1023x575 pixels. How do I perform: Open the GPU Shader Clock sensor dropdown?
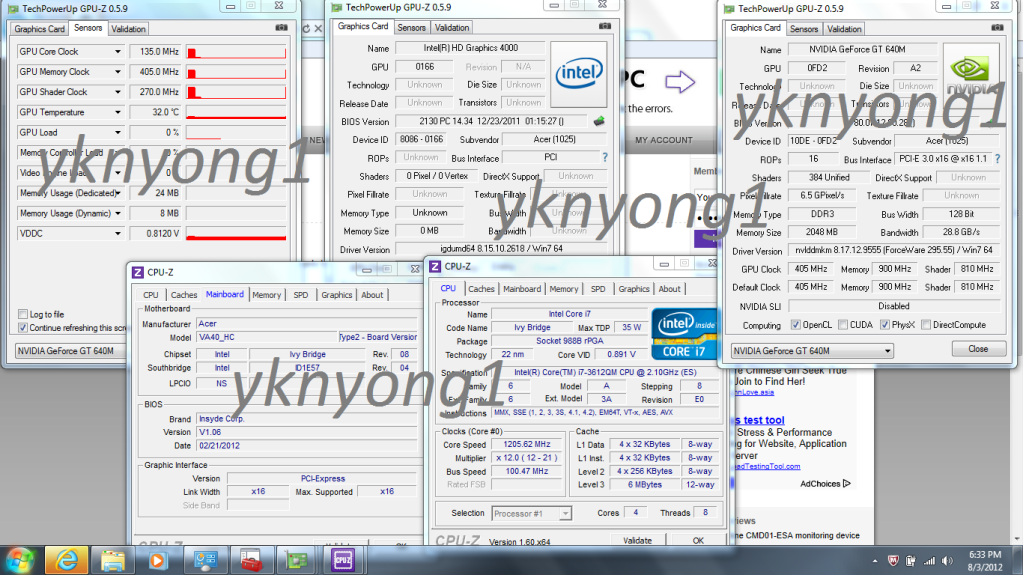[x=117, y=92]
